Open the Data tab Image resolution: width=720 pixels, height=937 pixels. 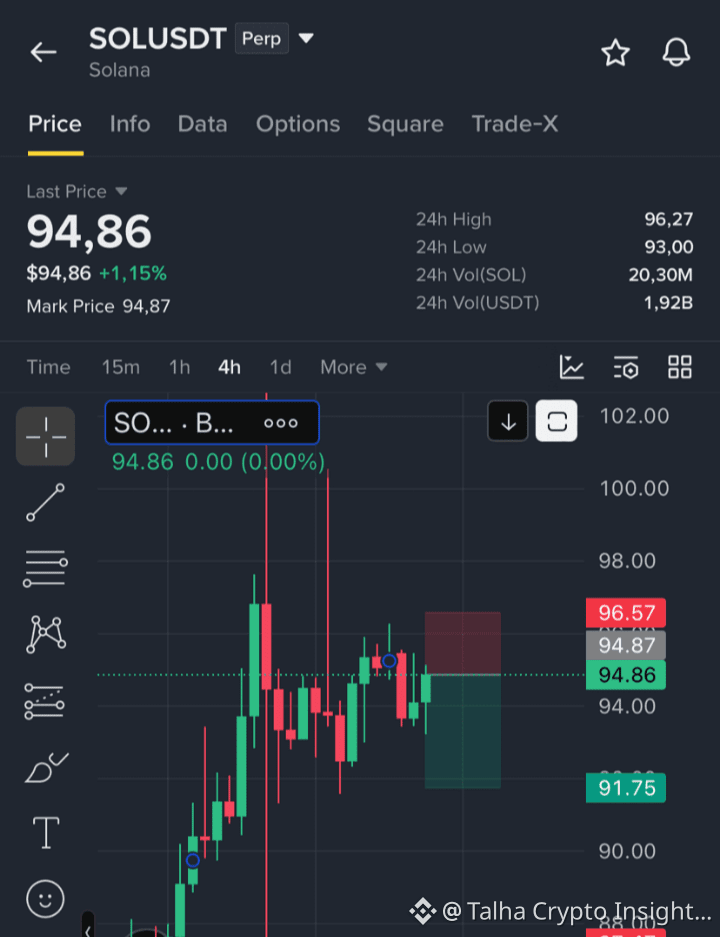203,124
